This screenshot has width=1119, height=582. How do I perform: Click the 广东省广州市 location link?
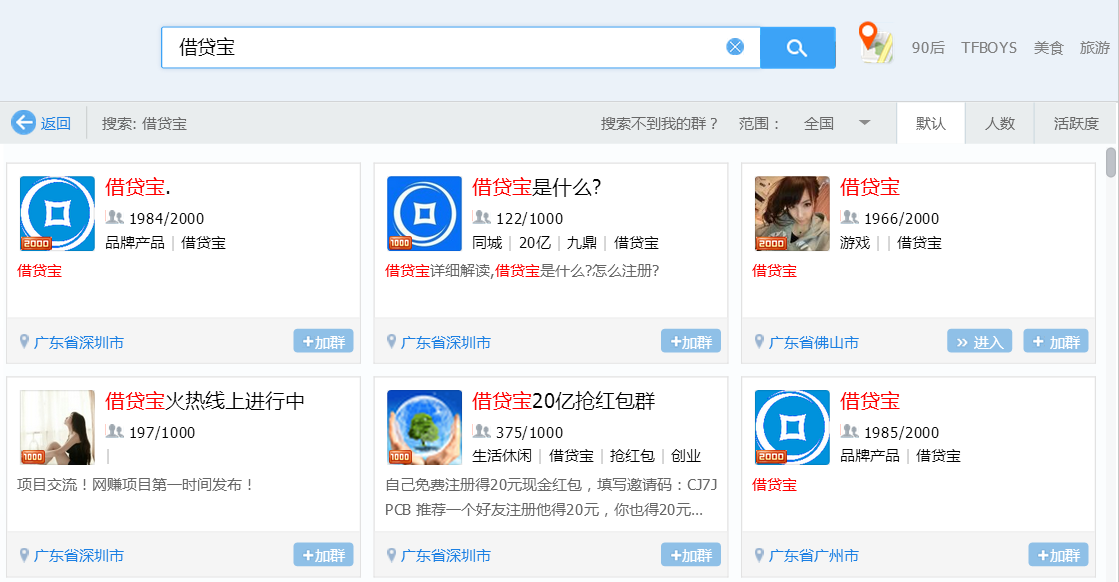coord(814,556)
